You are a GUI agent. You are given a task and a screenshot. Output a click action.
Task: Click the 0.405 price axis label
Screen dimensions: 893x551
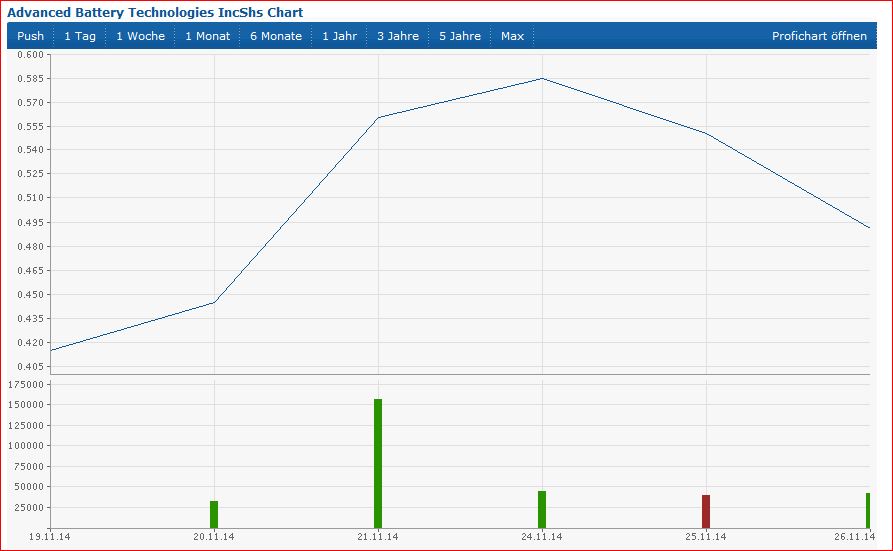pyautogui.click(x=30, y=366)
